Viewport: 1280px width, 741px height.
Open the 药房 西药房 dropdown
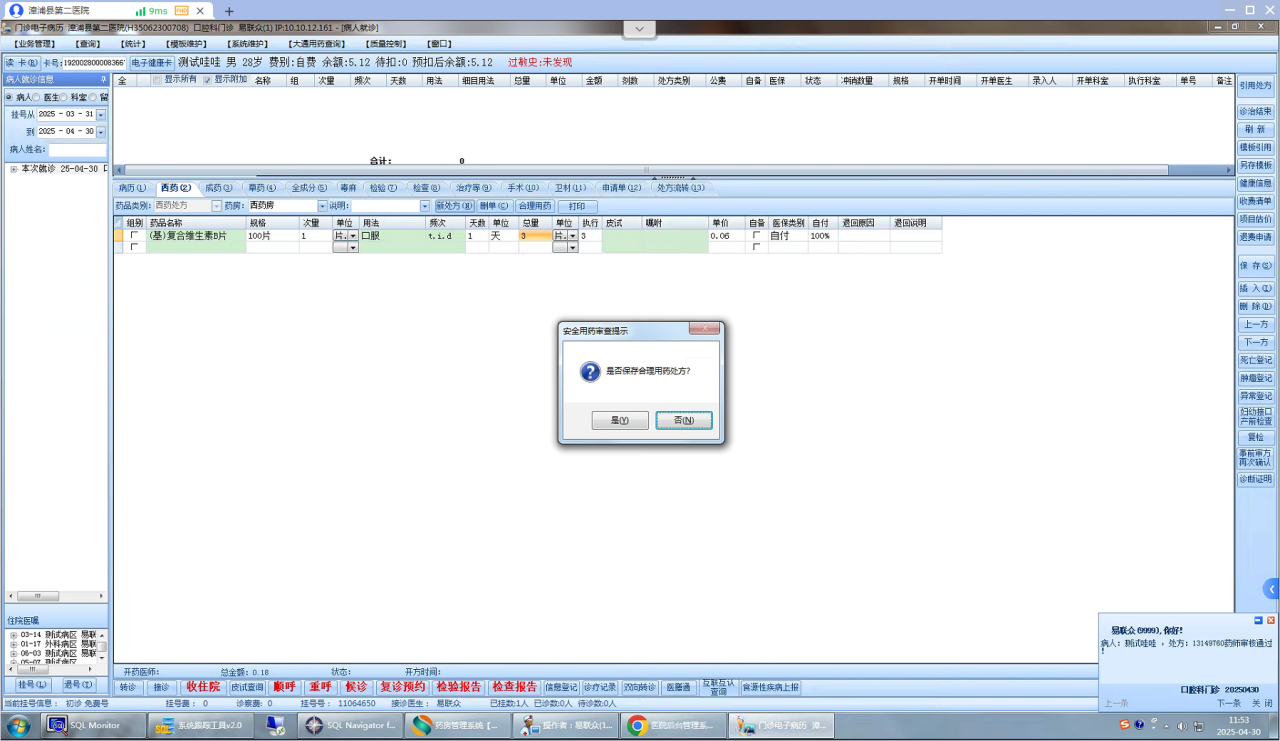click(322, 206)
